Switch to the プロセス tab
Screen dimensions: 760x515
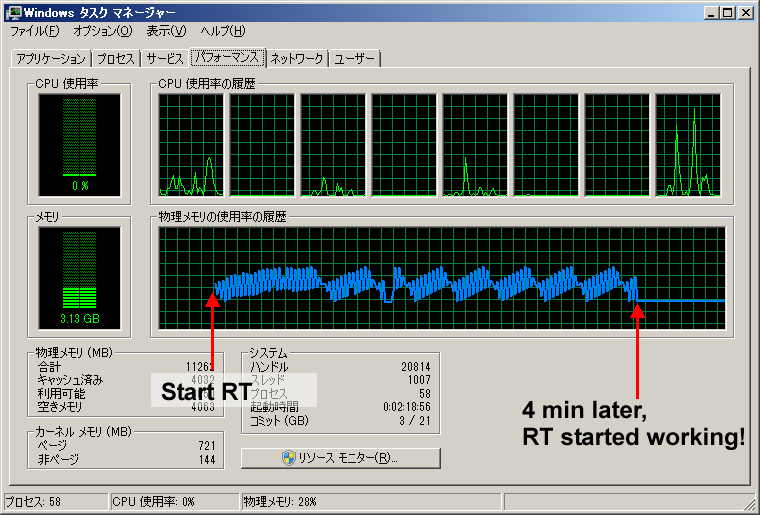[115, 59]
